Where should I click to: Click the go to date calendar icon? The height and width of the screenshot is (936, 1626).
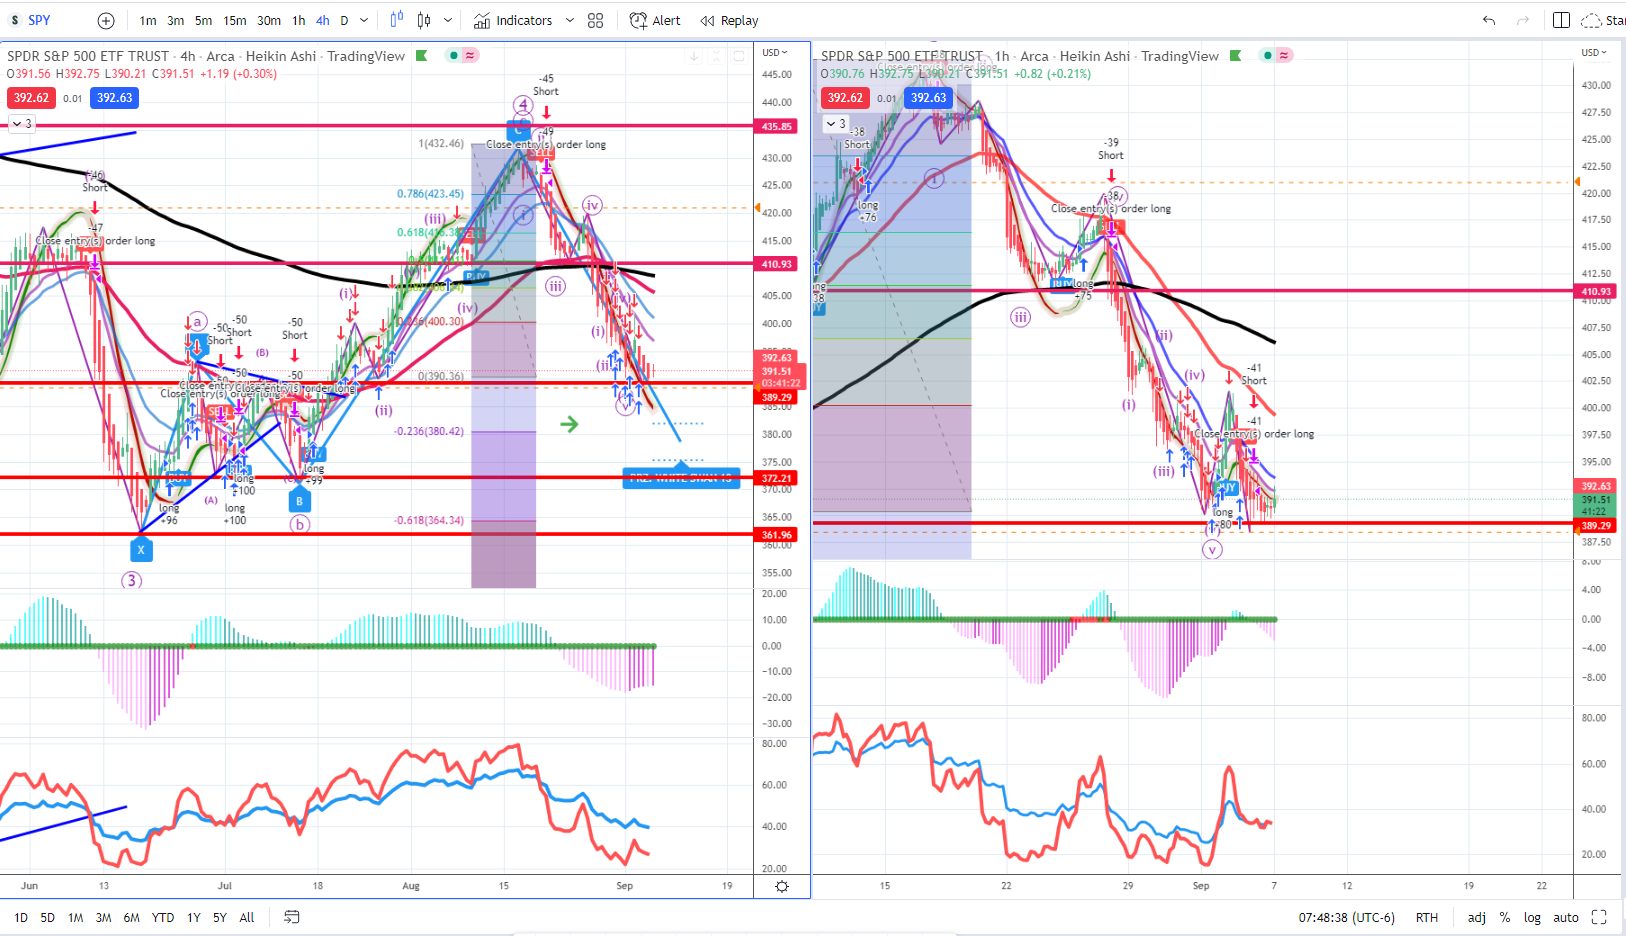coord(292,917)
